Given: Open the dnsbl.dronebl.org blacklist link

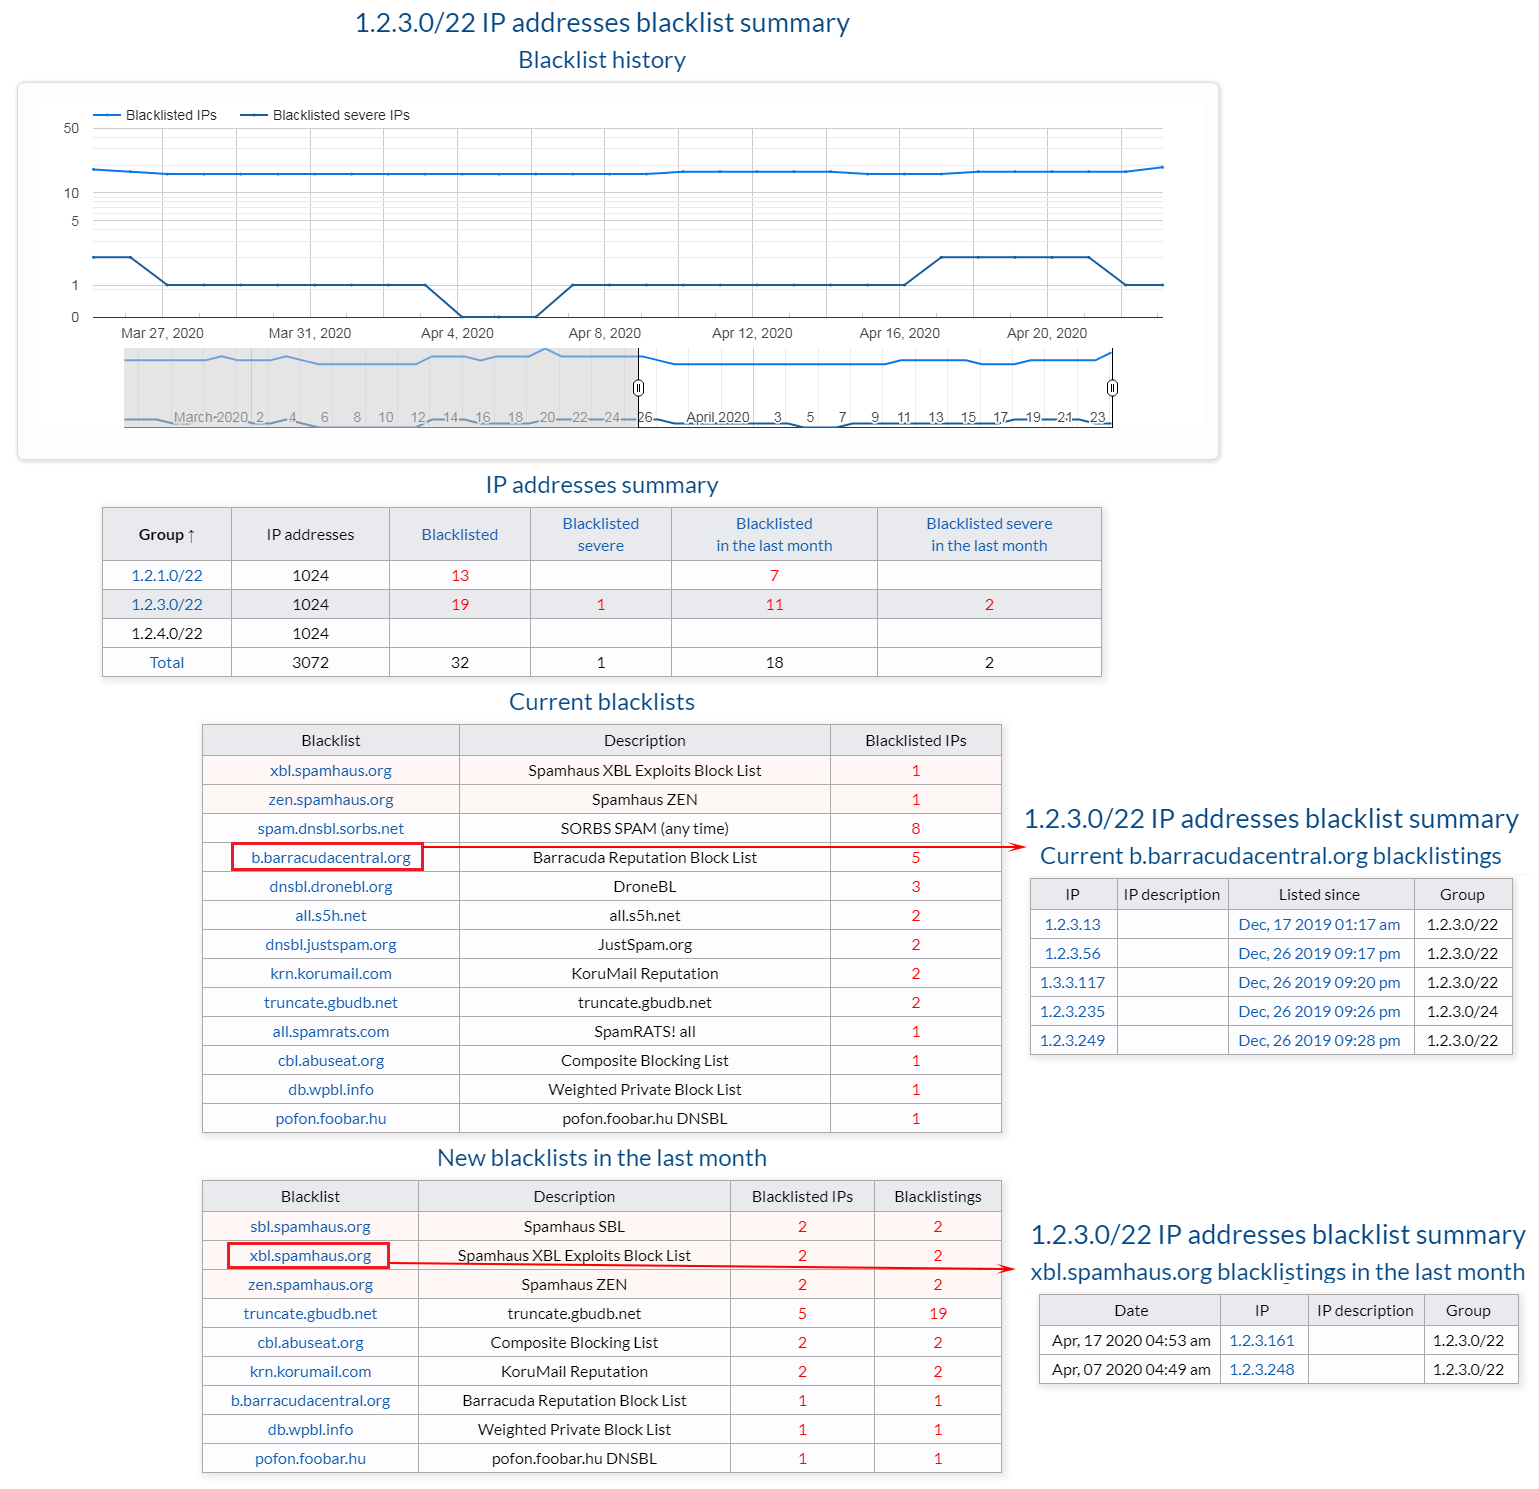Looking at the screenshot, I should click(331, 886).
